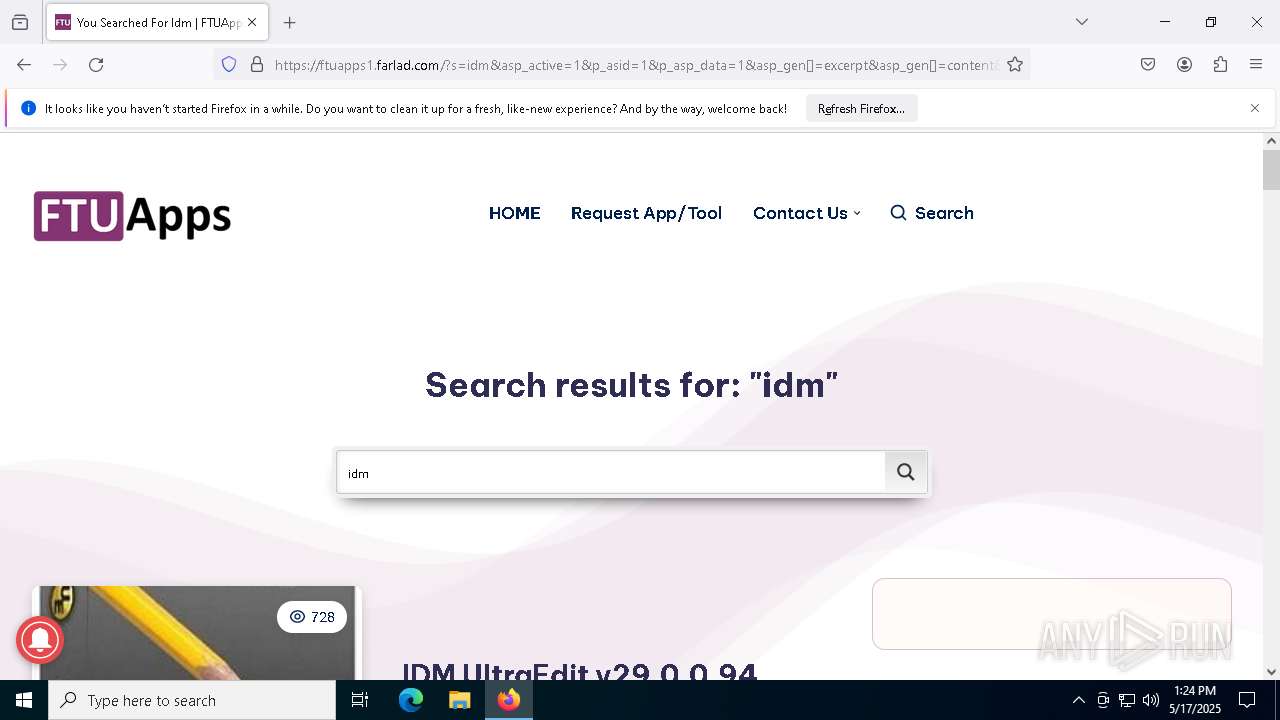This screenshot has height=720, width=1280.
Task: Click the Firefox back arrow
Action: [x=24, y=65]
